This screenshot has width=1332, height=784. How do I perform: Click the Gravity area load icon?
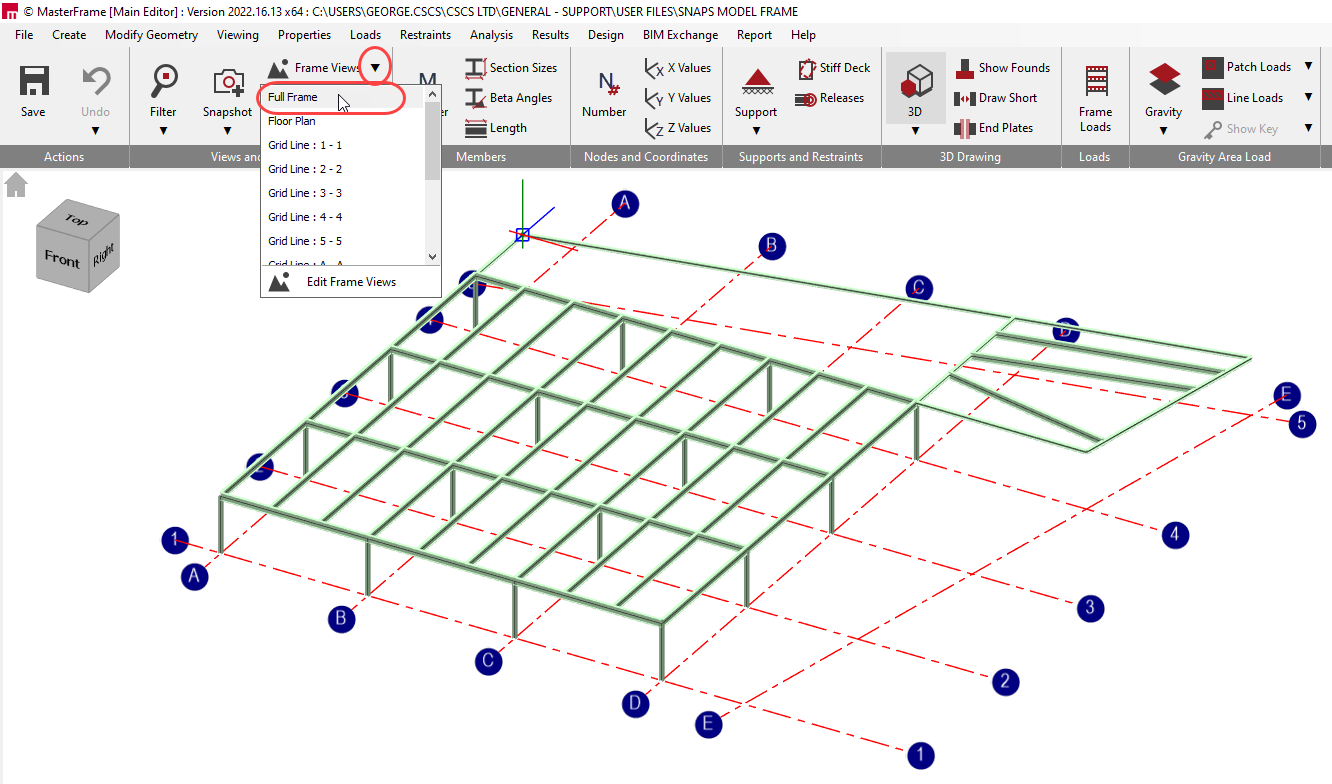1163,82
